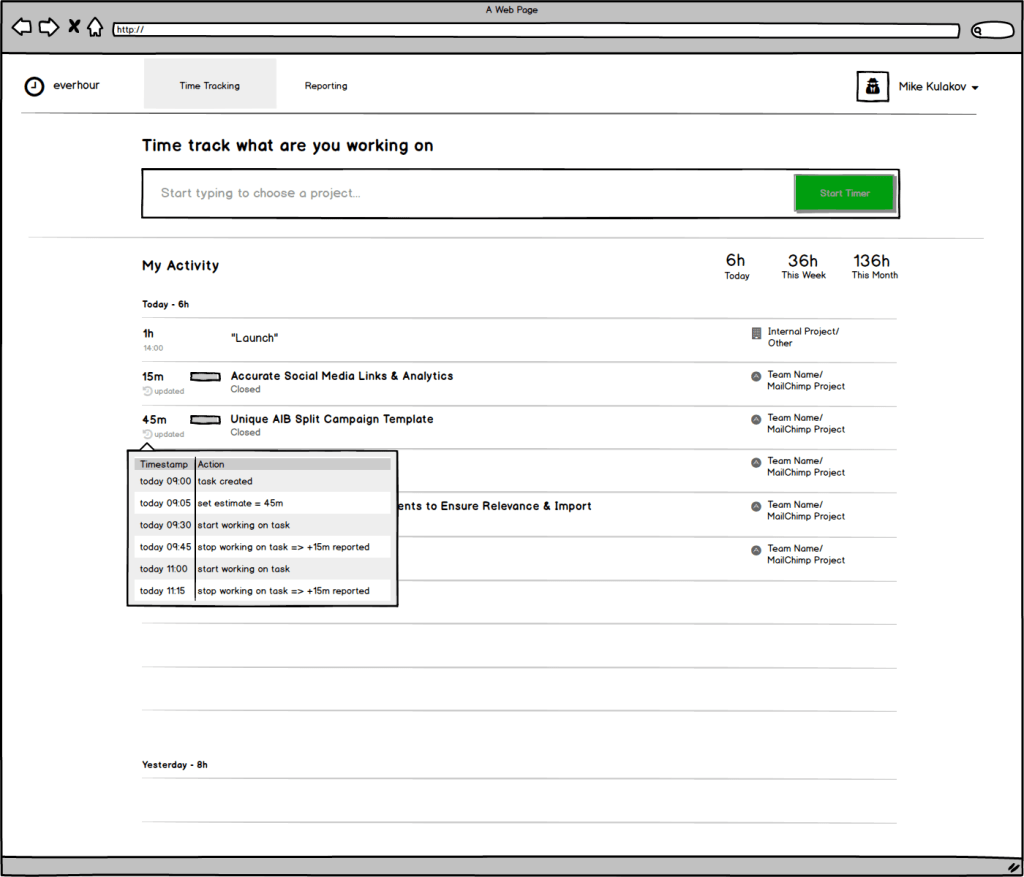Open the Reporting tab
Viewport: 1024px width, 877px height.
(326, 86)
